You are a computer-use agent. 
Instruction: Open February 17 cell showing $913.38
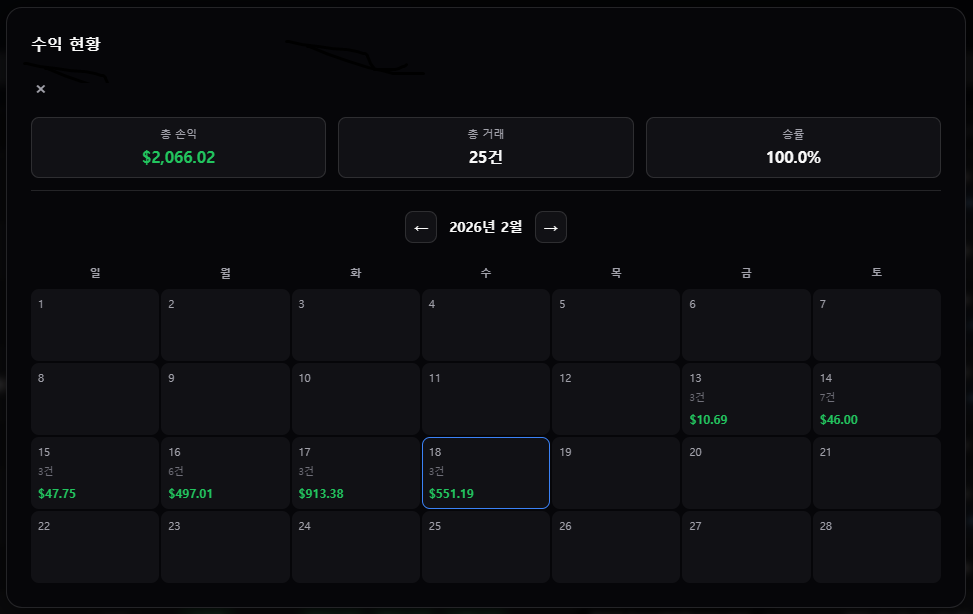click(x=355, y=473)
